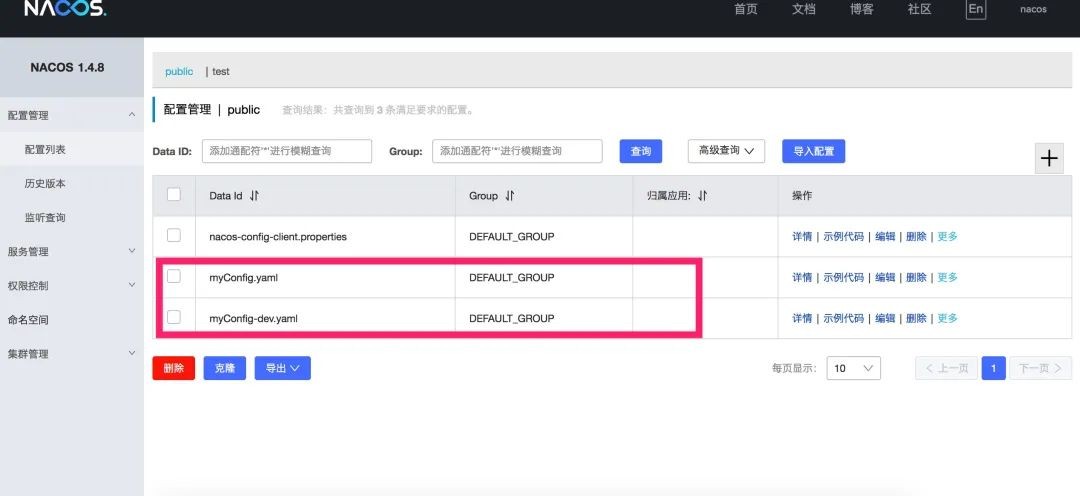
Task: Click the blue 查询 button
Action: [641, 151]
